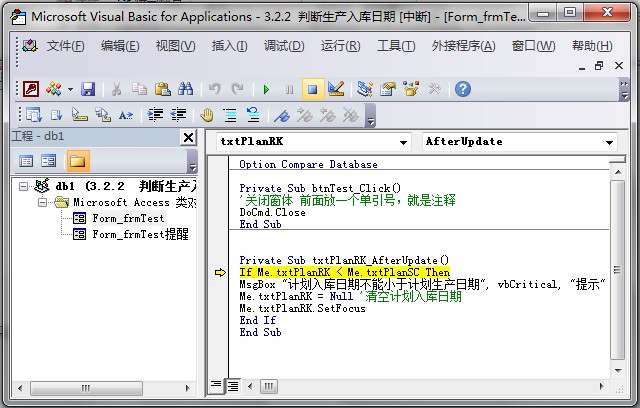Open Object Browser icon

click(x=411, y=89)
